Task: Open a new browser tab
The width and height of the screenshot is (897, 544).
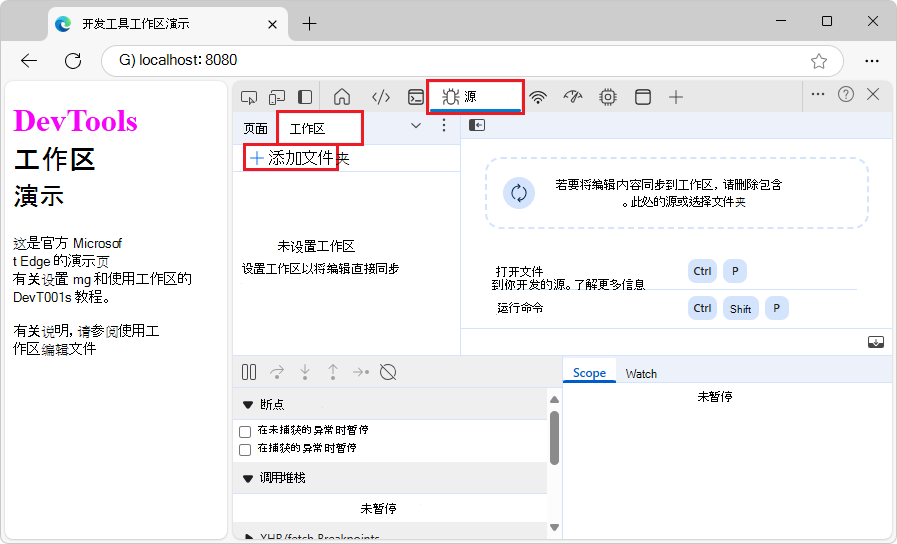Action: pyautogui.click(x=309, y=23)
